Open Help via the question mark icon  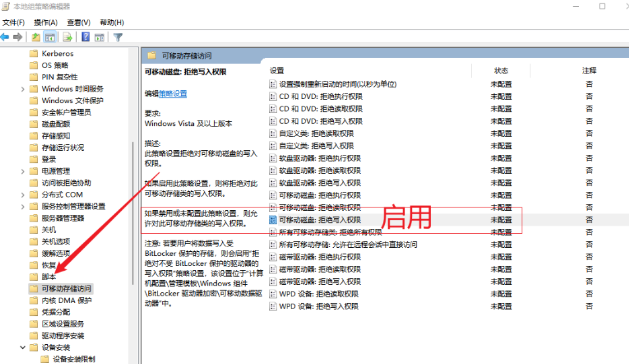tap(85, 37)
